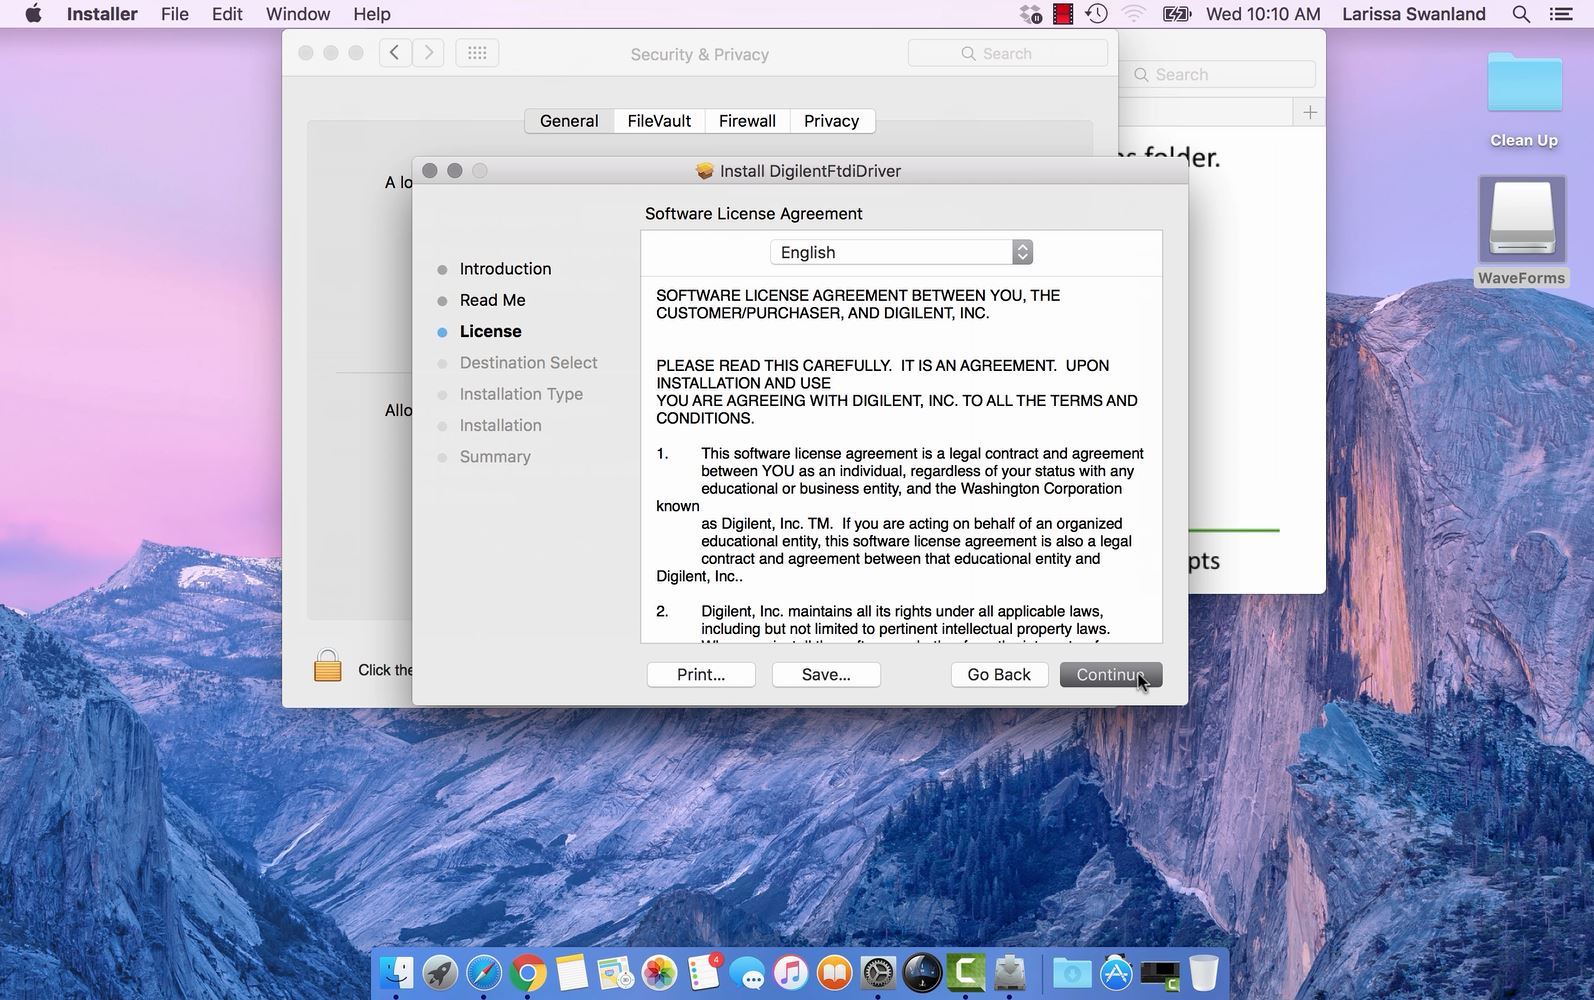Screen dimensions: 1594x1000
Task: Open the round dark gauge app in dock
Action: (x=922, y=972)
